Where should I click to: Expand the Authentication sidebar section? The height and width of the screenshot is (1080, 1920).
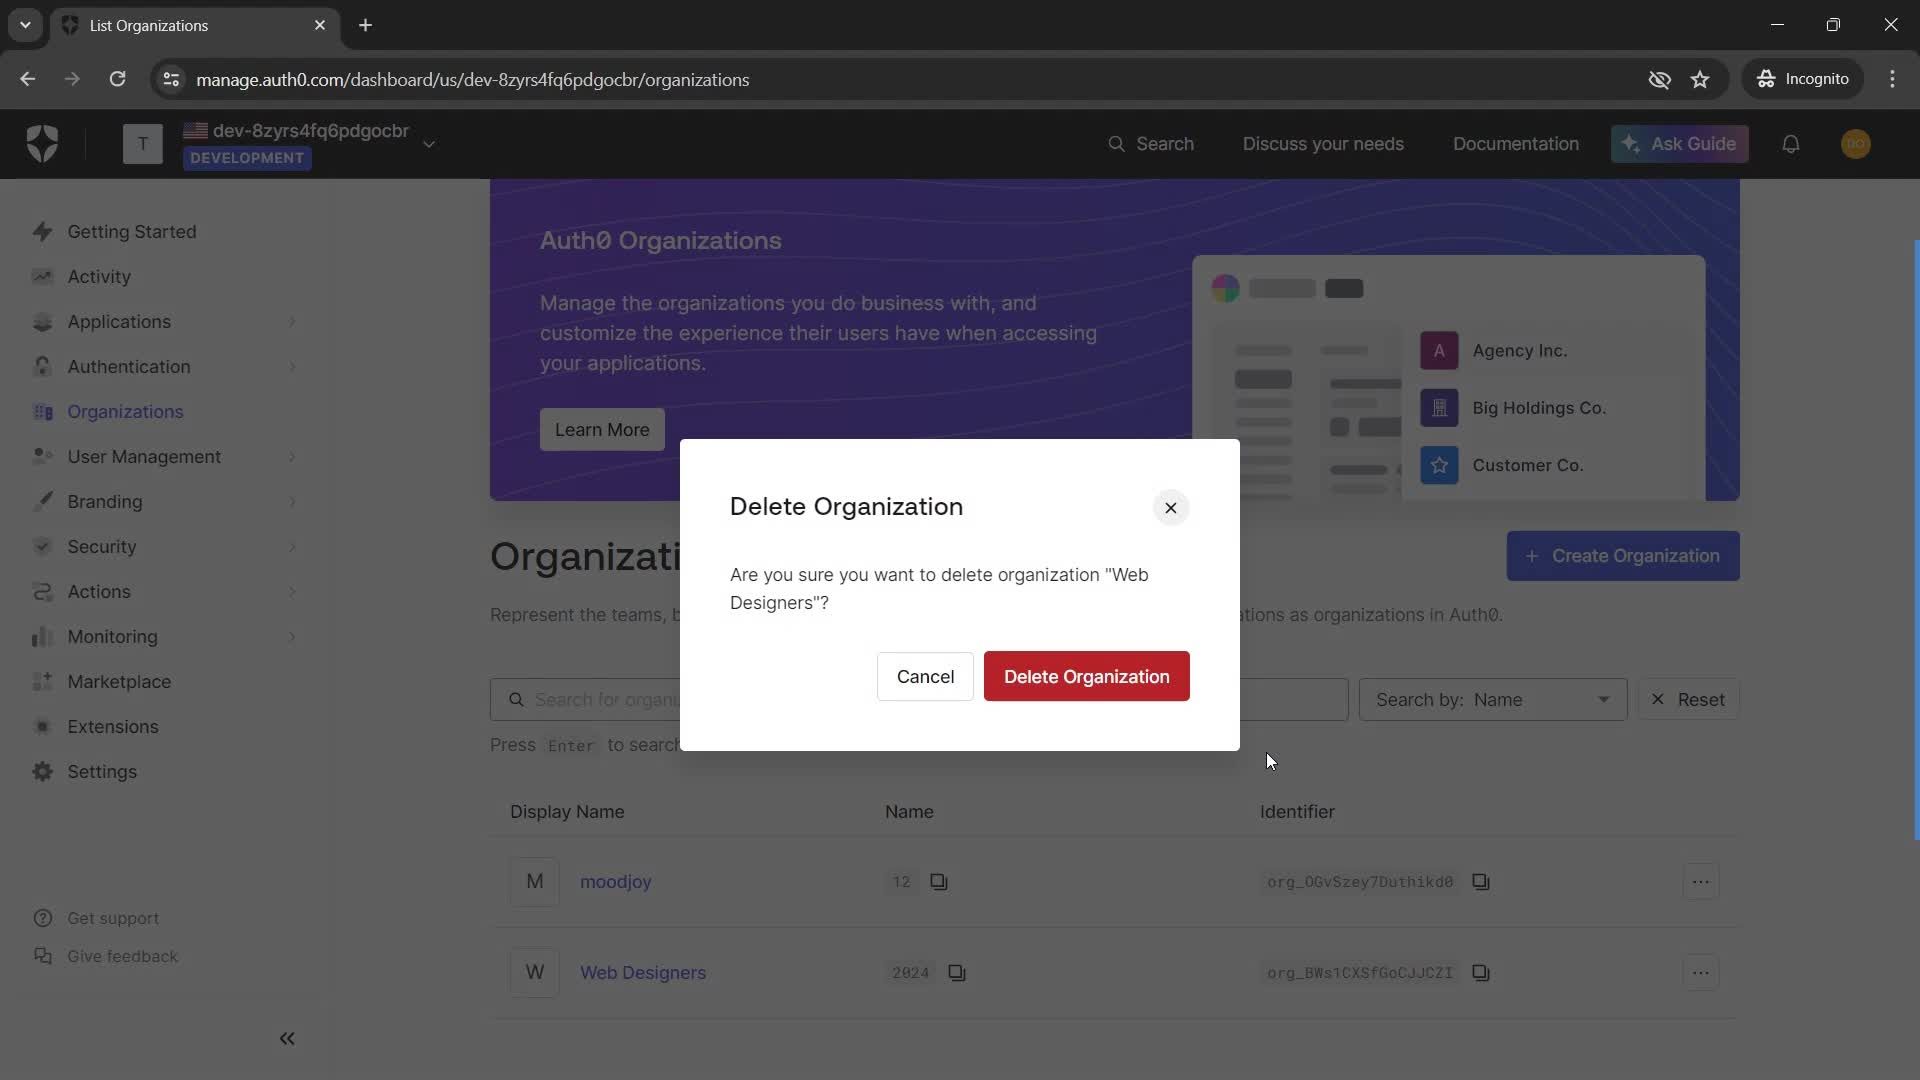pos(165,367)
